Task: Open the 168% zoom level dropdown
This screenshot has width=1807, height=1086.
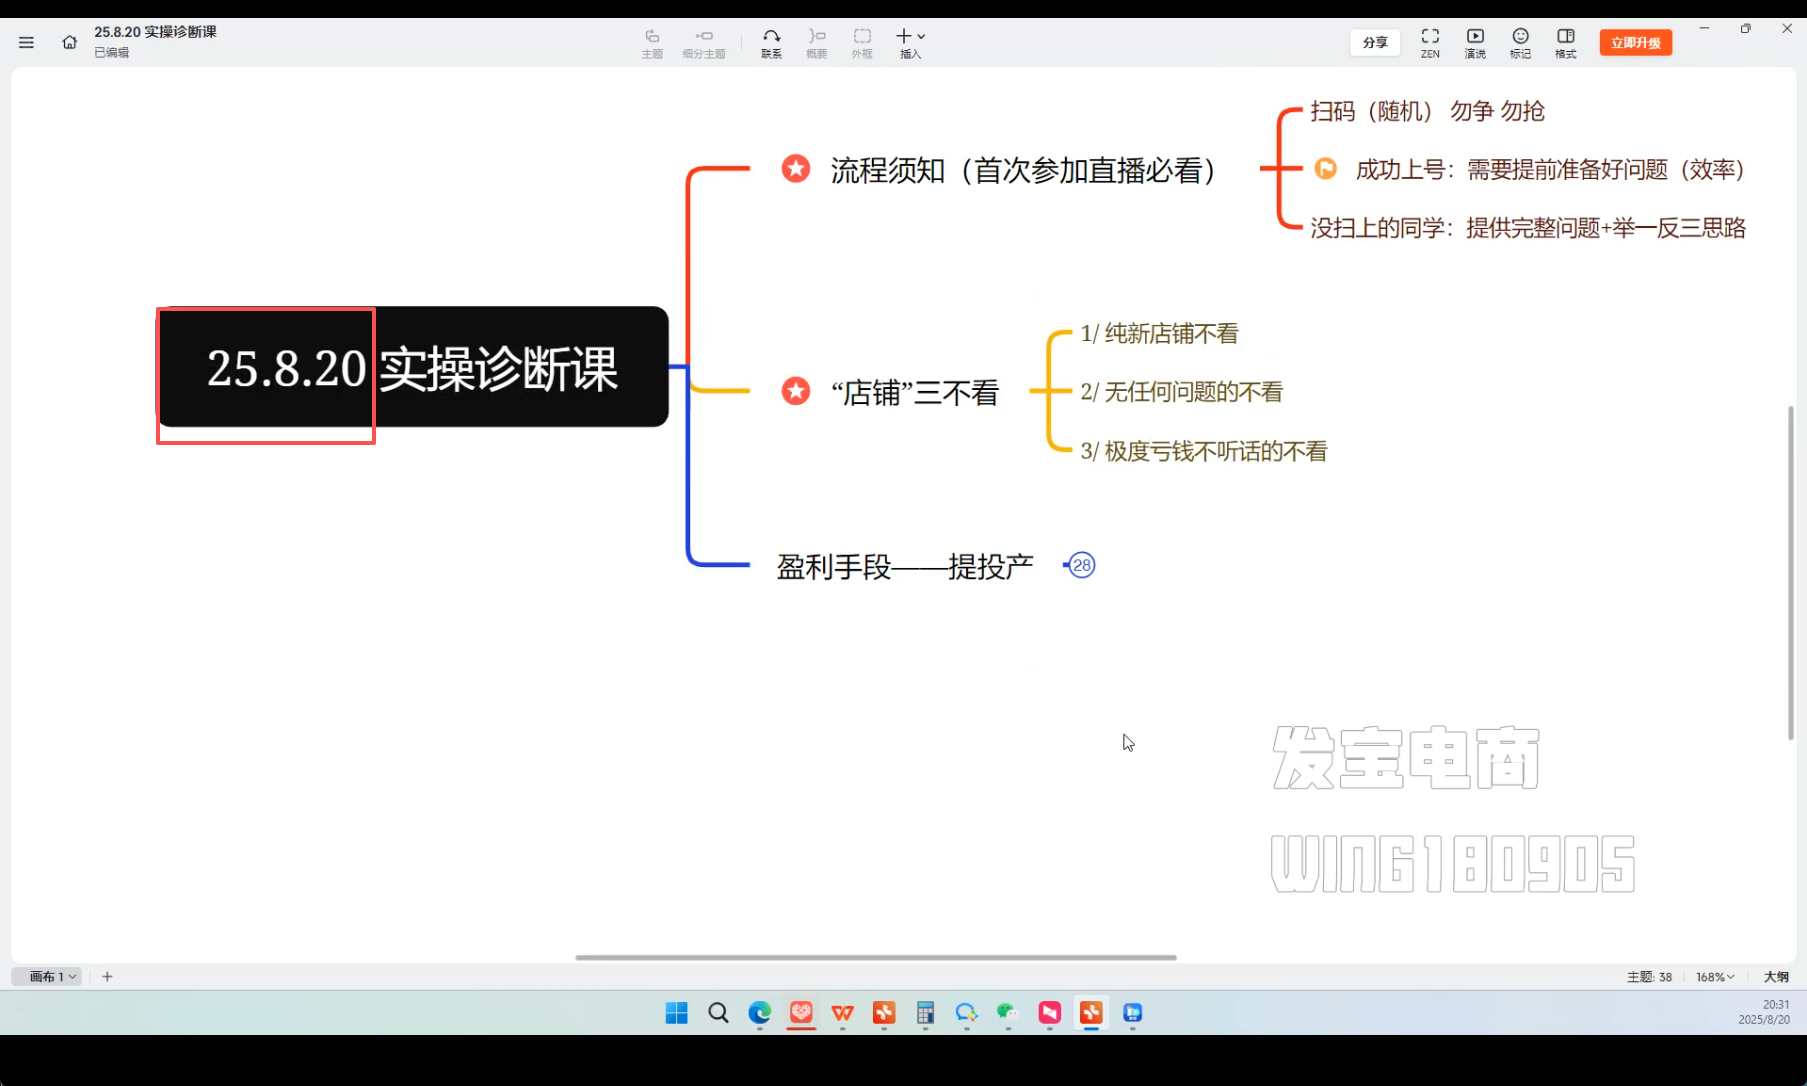Action: tap(1714, 977)
